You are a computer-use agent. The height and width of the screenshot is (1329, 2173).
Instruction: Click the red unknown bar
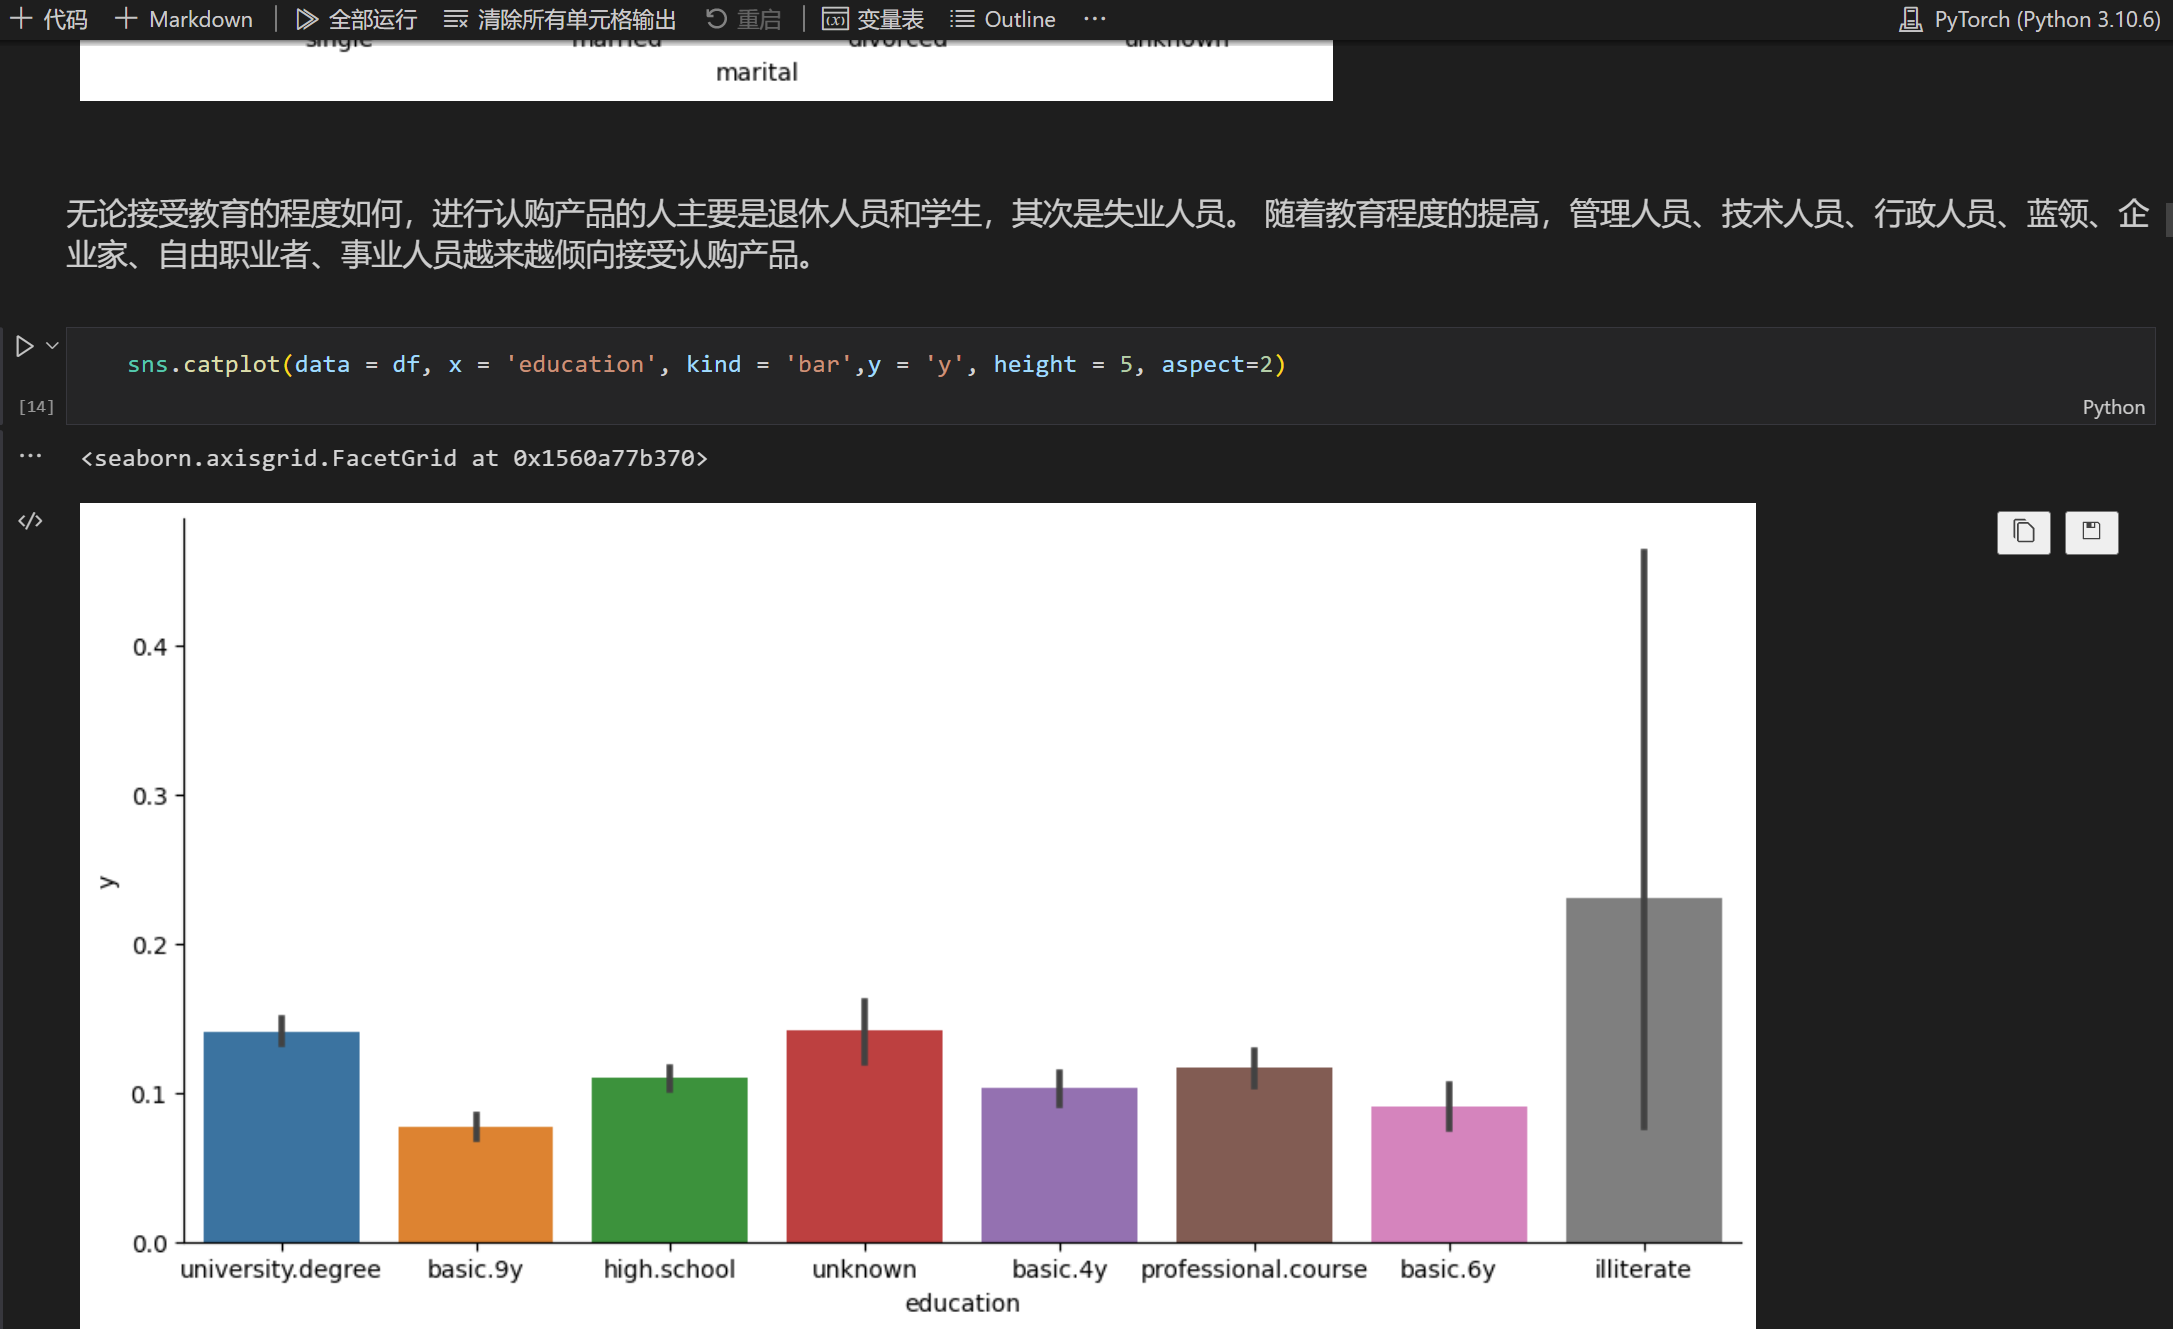point(864,1136)
